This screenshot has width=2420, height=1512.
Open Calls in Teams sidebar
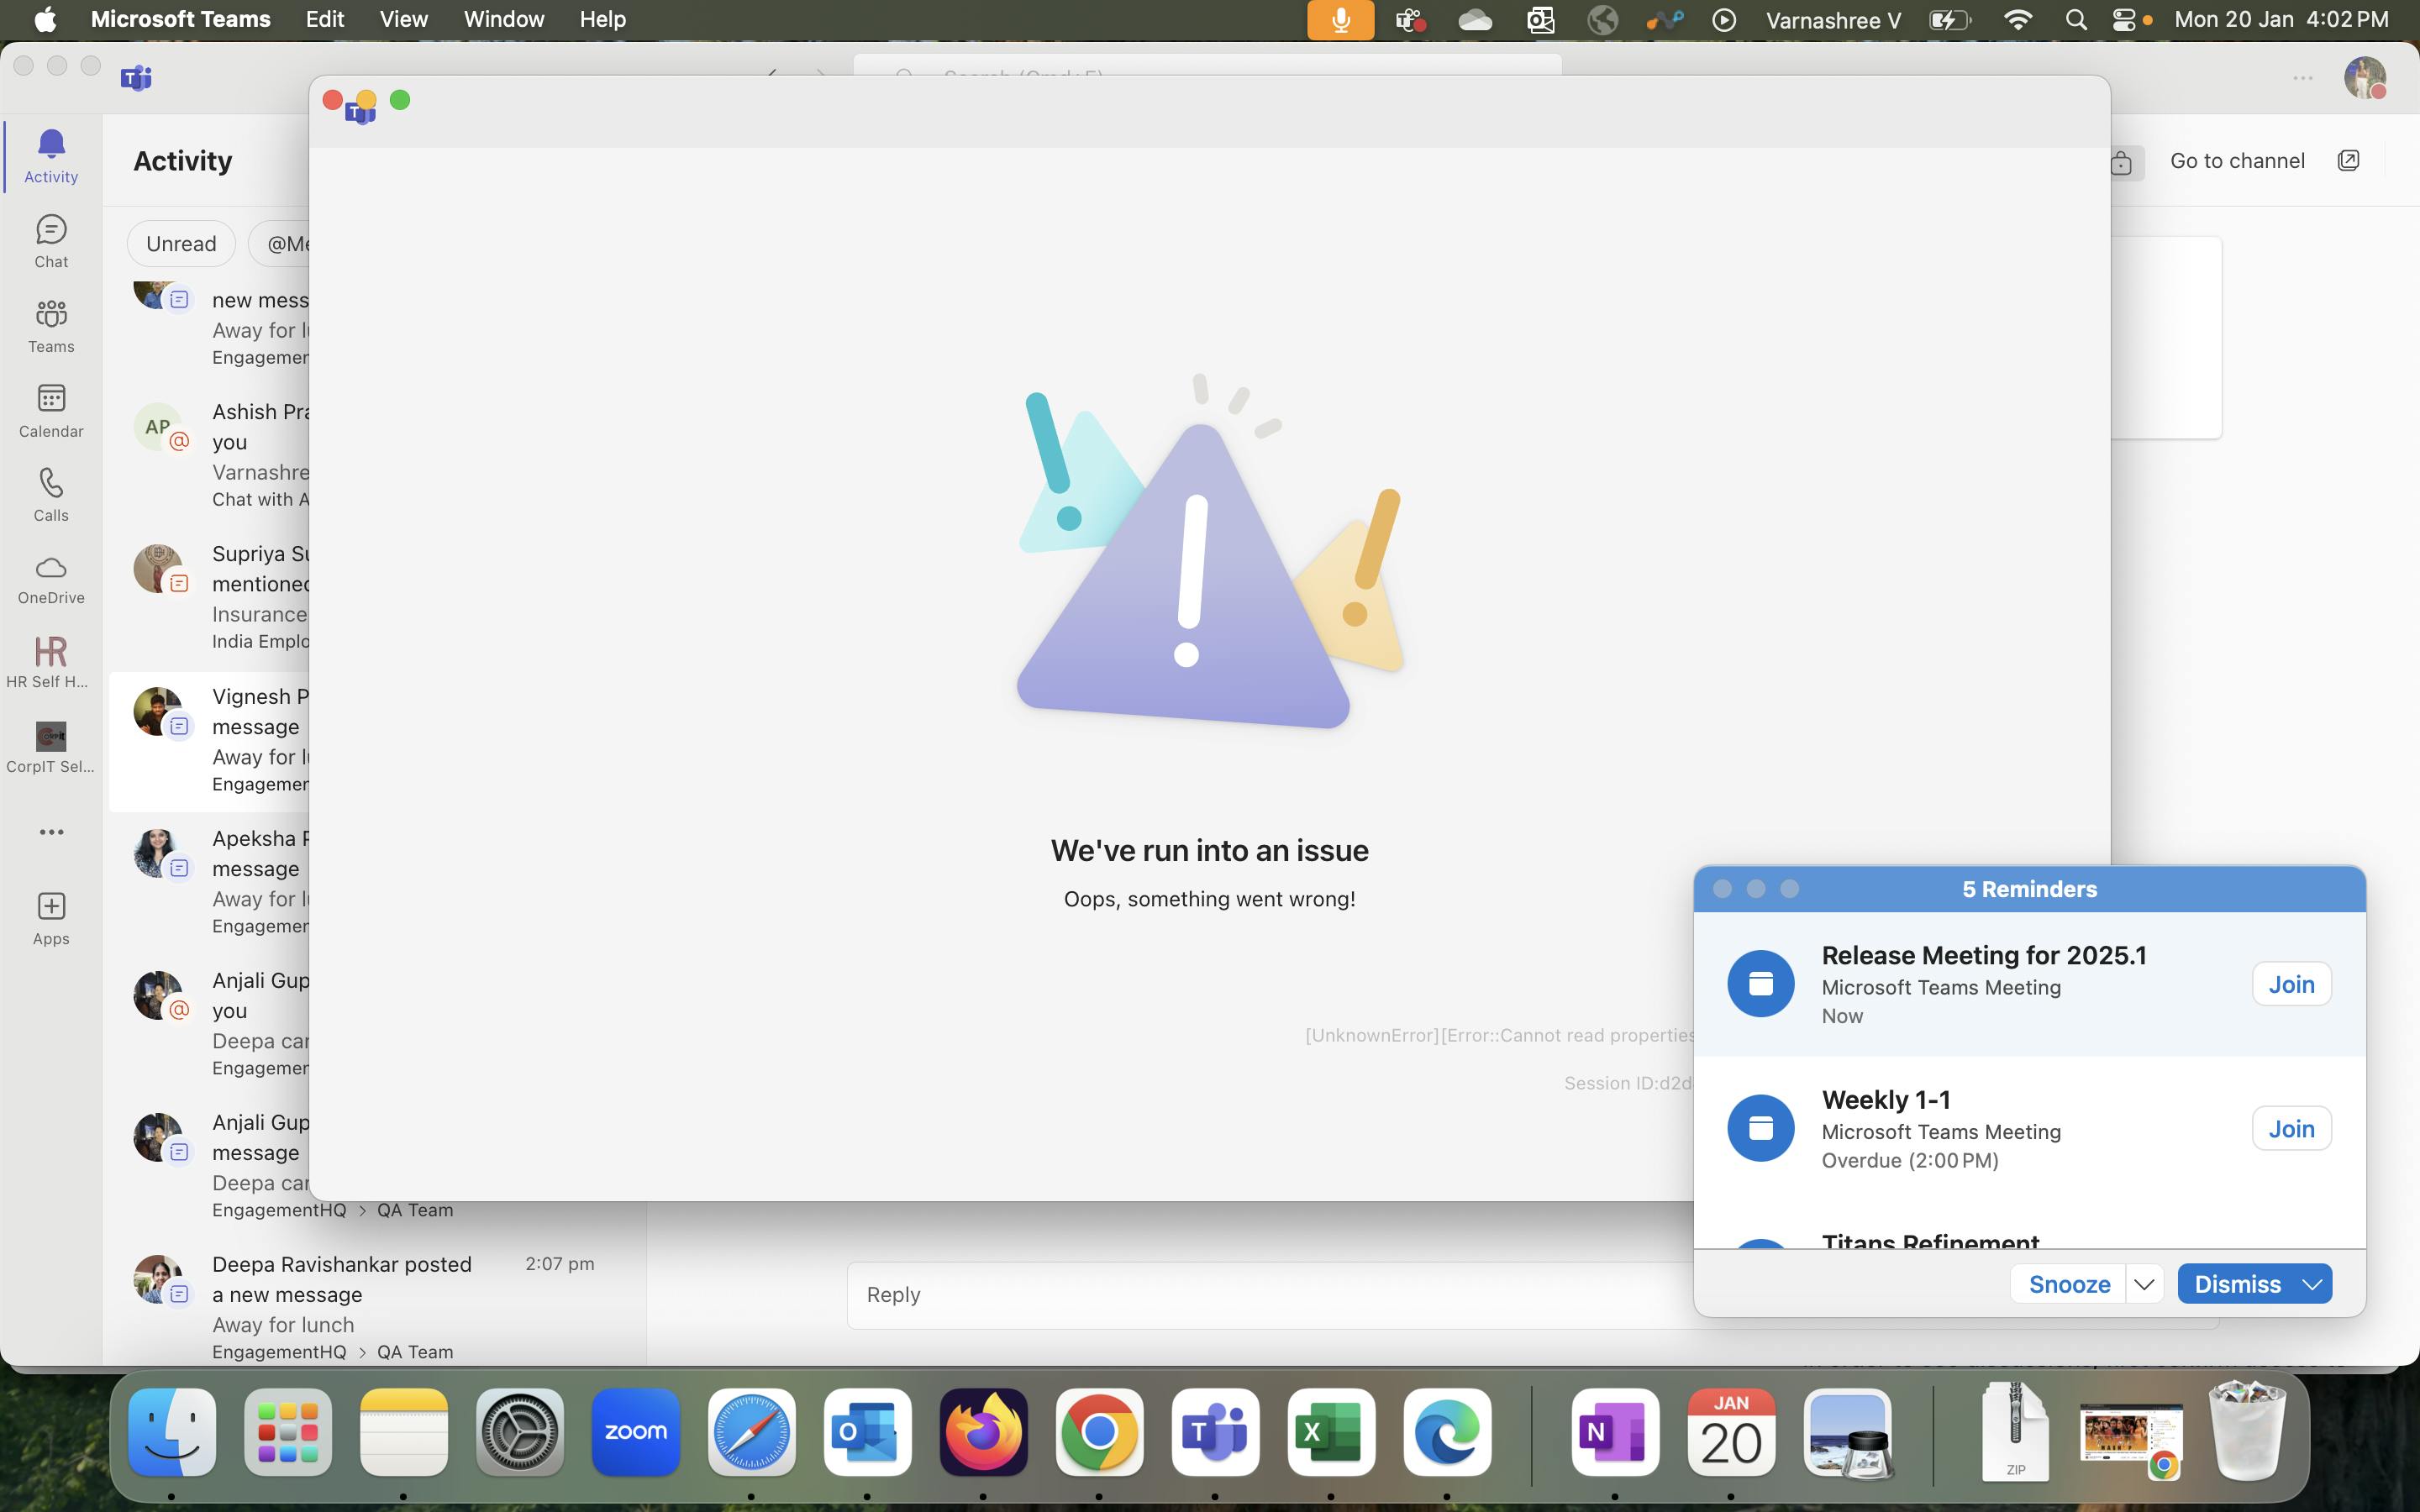tap(51, 496)
